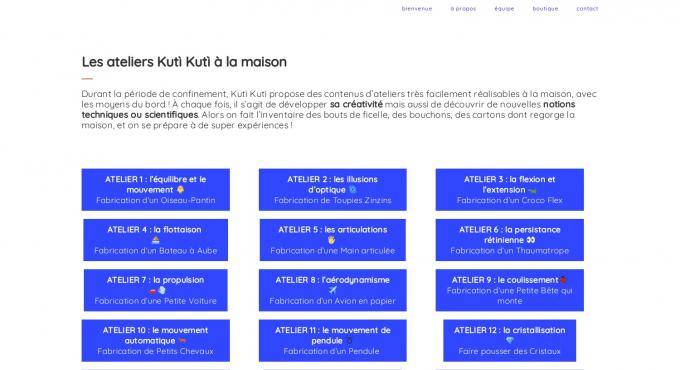
Task: Open Atelier 1 l'équilibre et le mouvement
Action: point(156,190)
